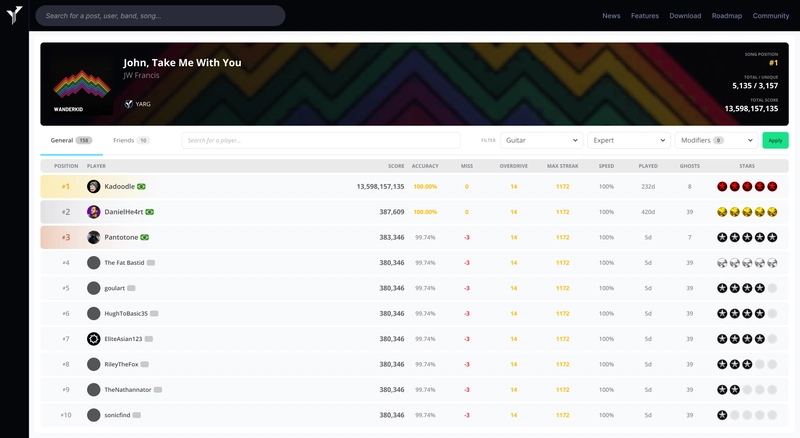Sort by the GHOSTS column header

690,166
